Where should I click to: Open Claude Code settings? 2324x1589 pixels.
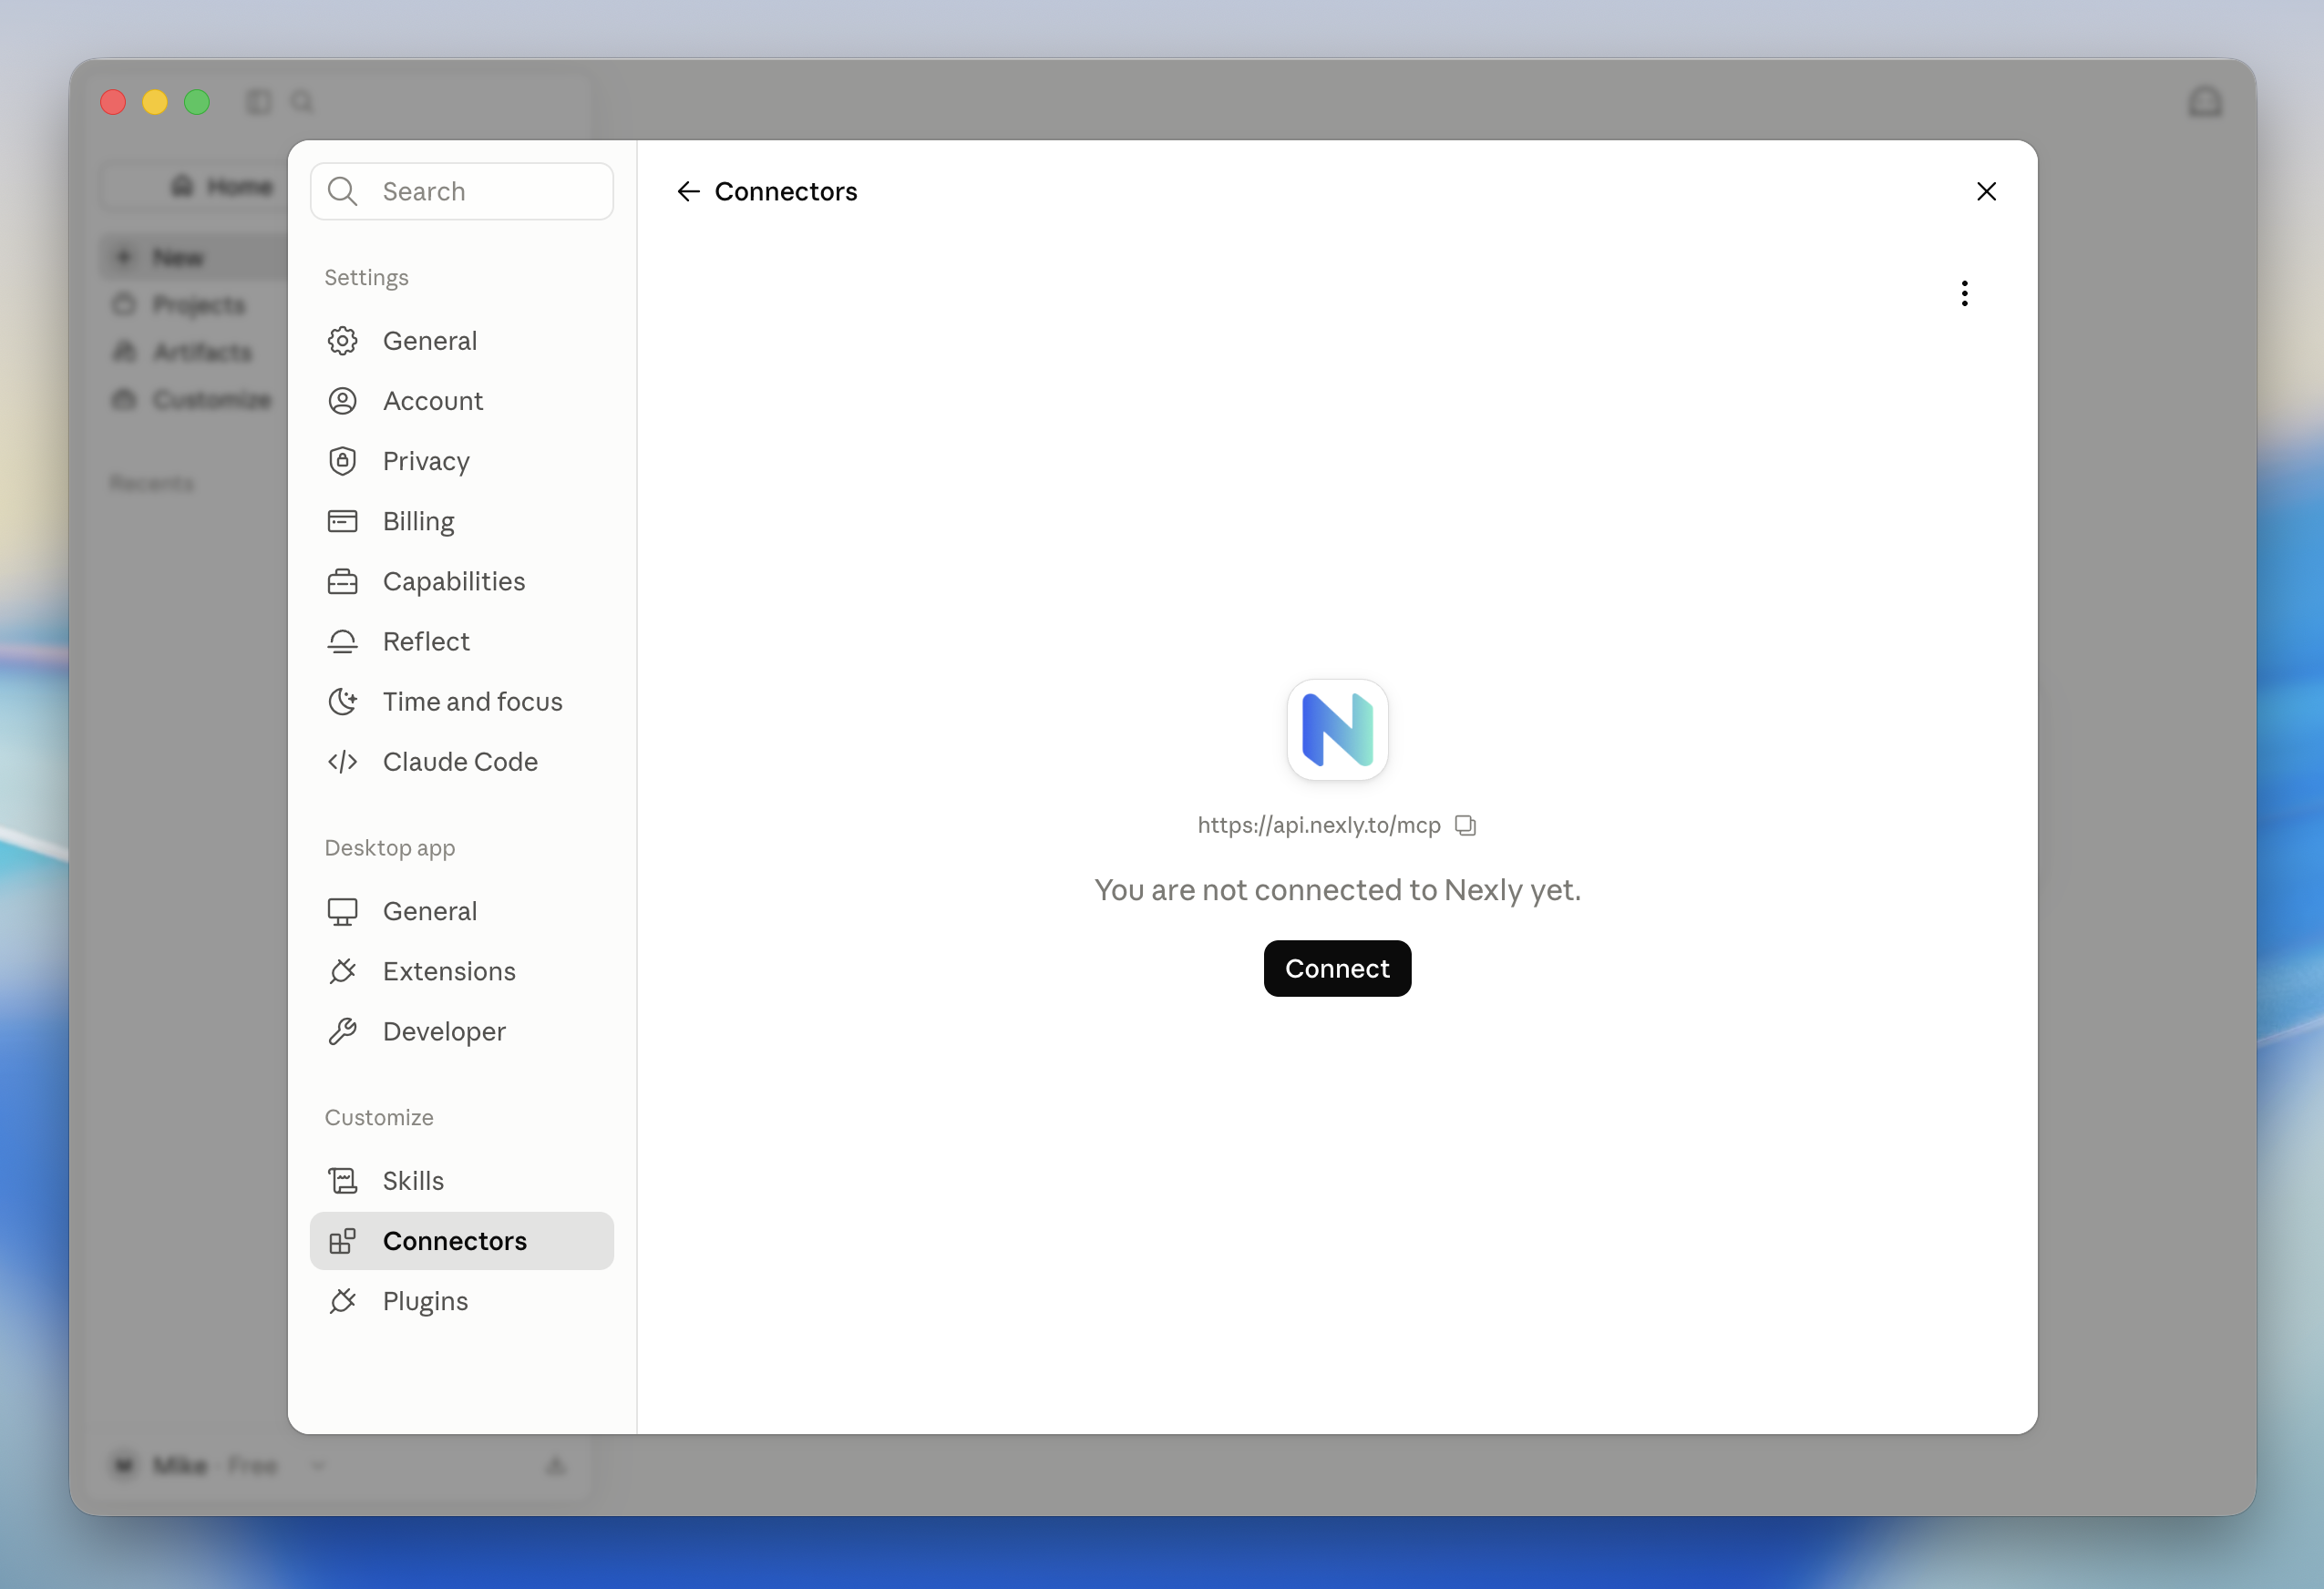point(461,761)
